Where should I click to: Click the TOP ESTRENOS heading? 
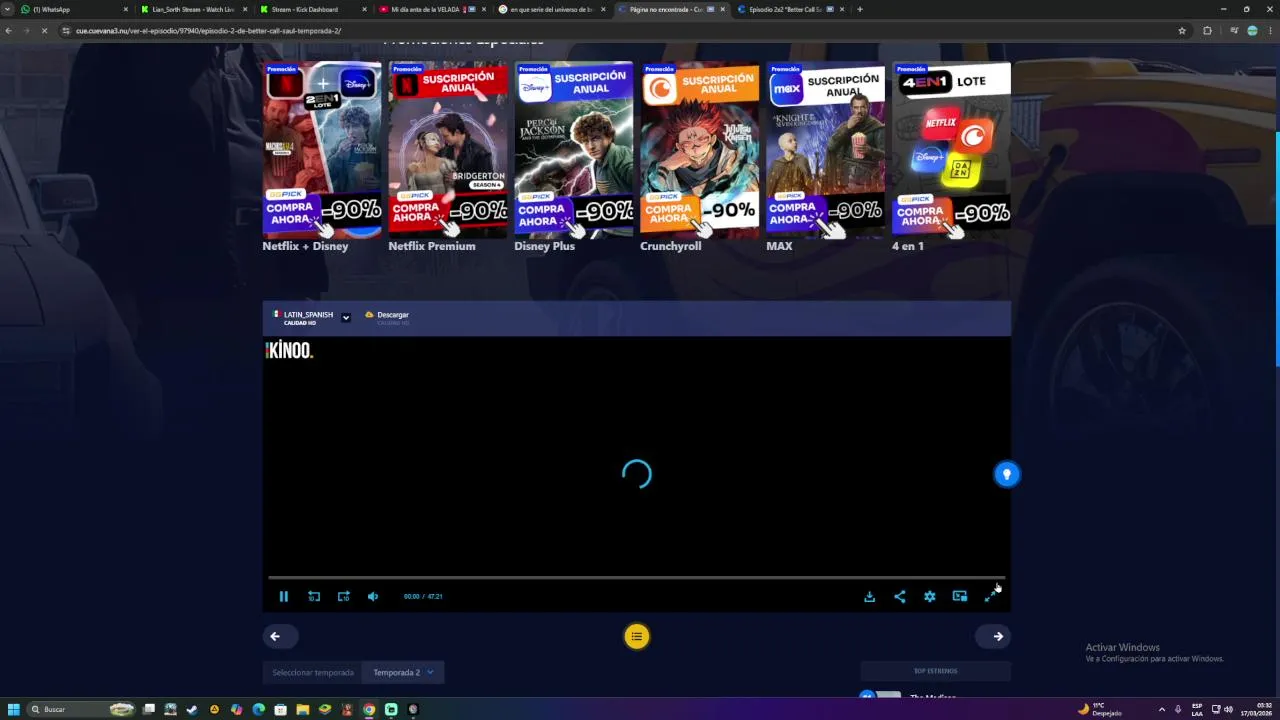click(x=935, y=671)
